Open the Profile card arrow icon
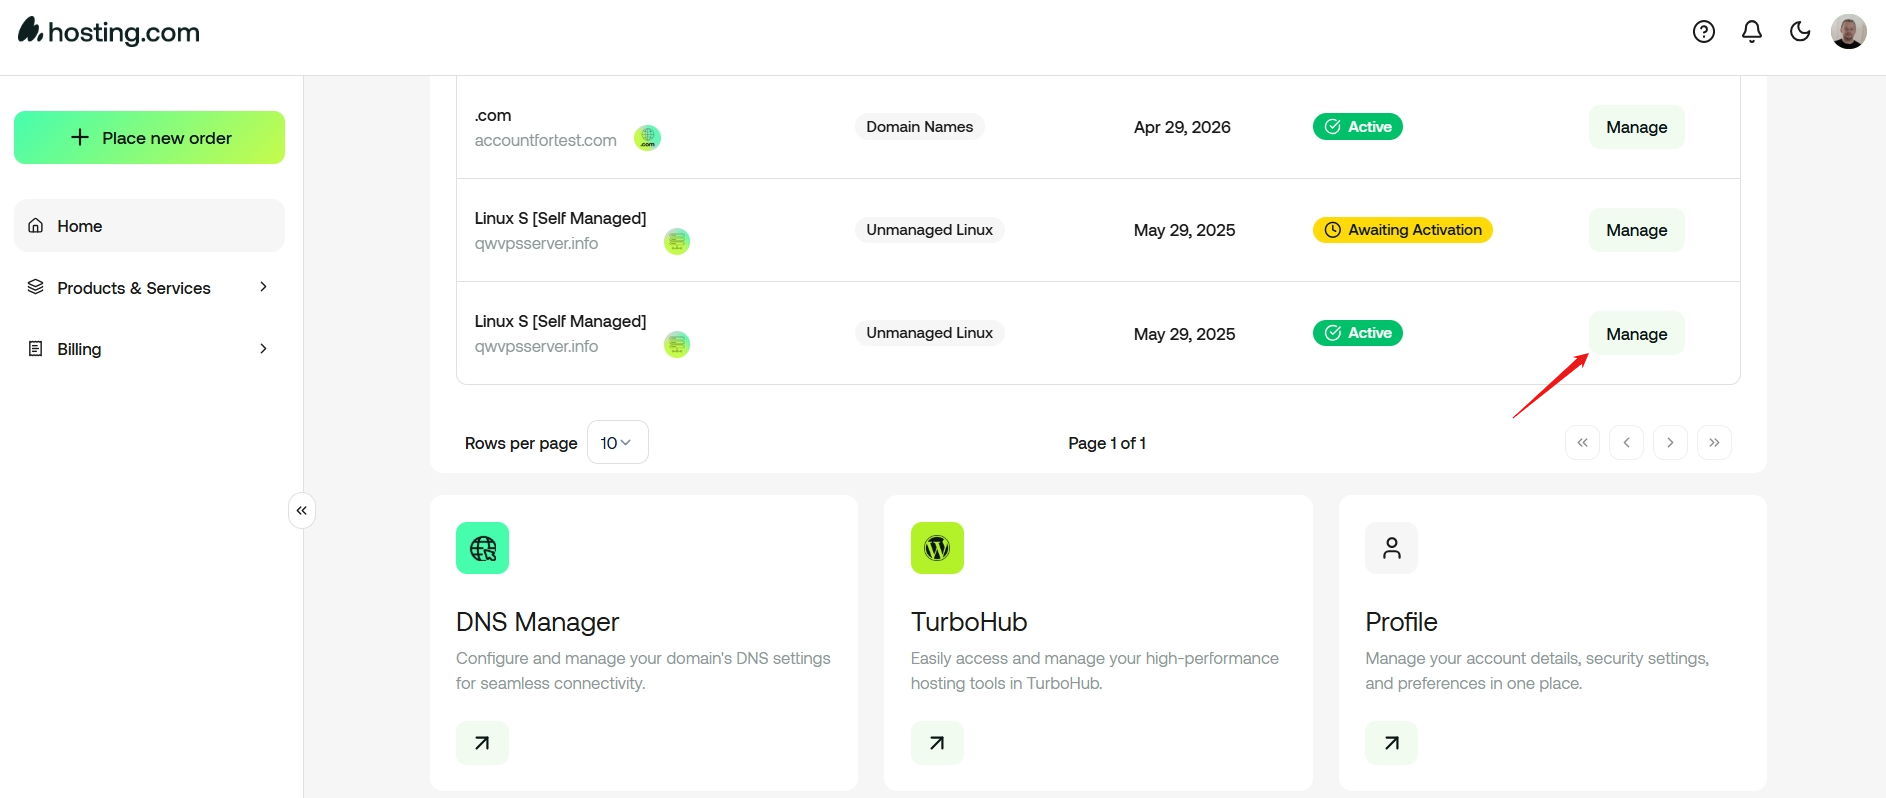 1391,743
